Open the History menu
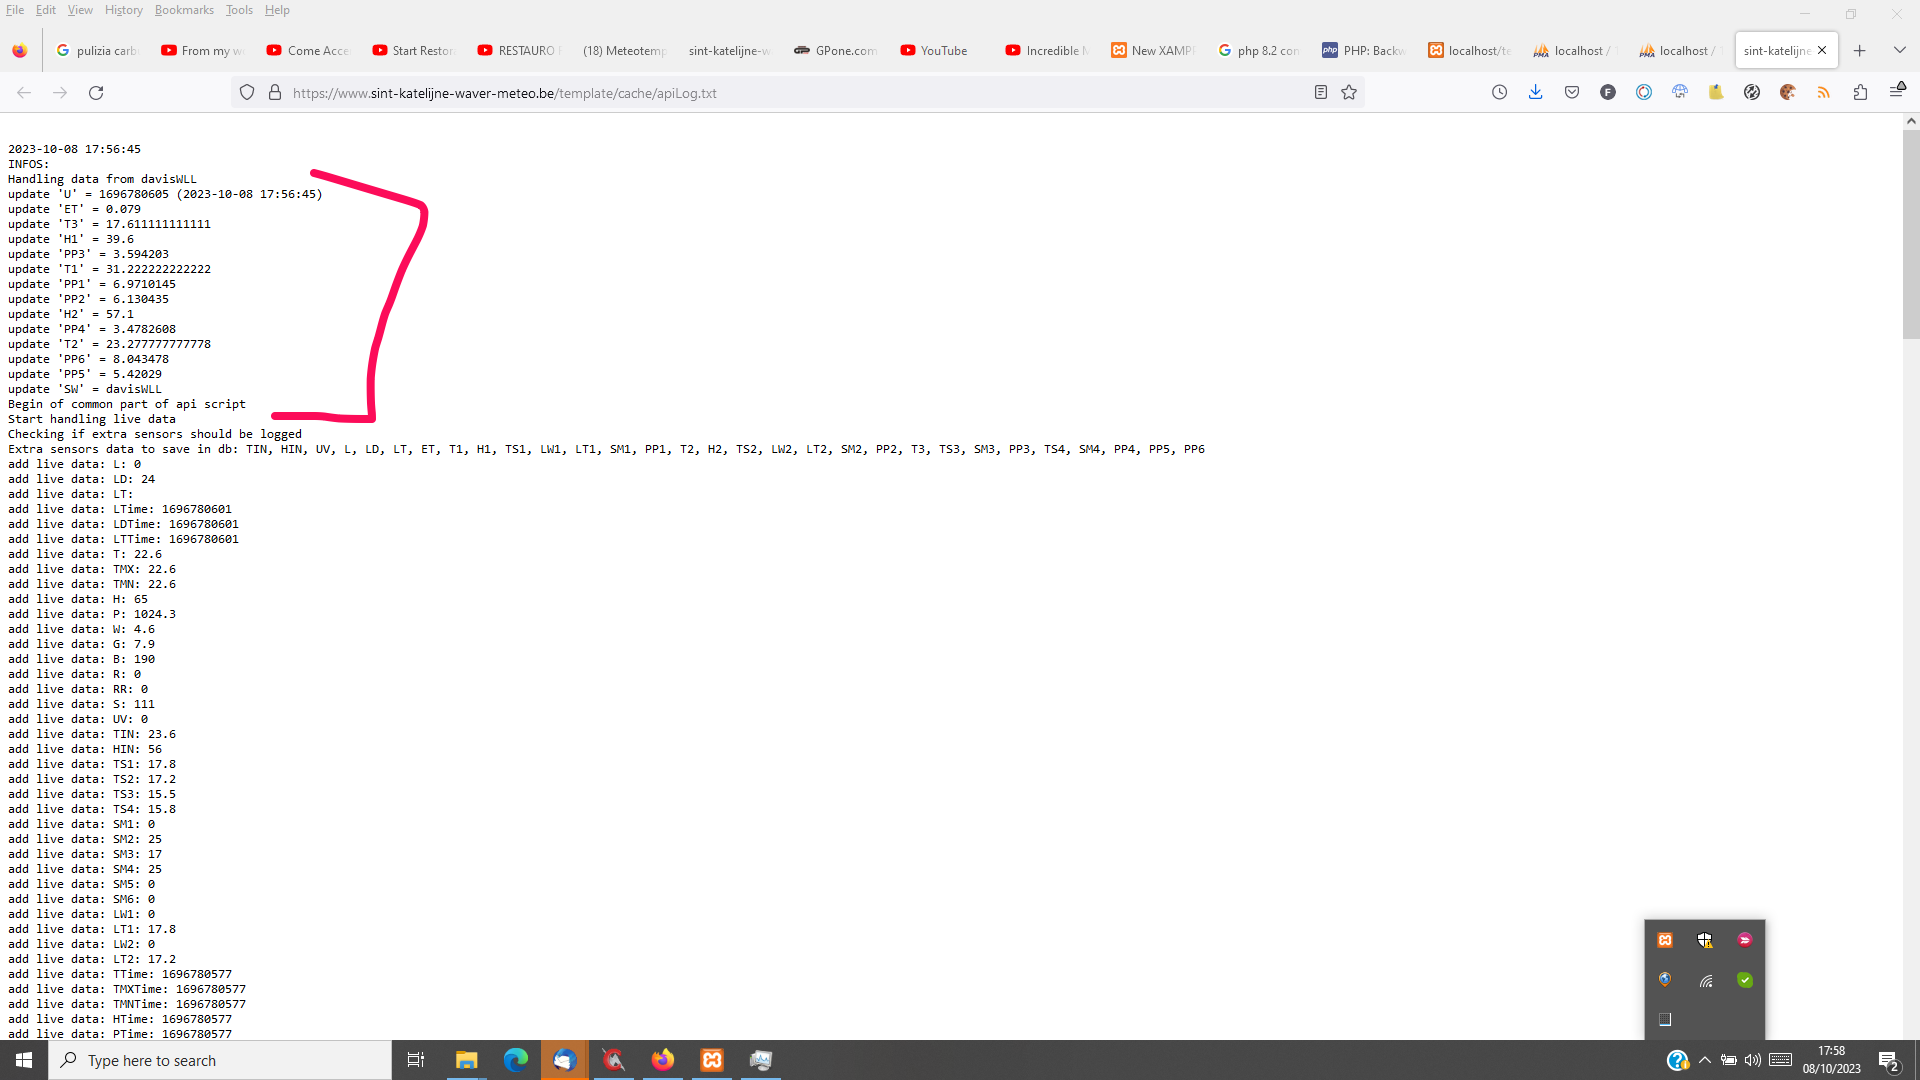Image resolution: width=1920 pixels, height=1080 pixels. click(x=123, y=10)
